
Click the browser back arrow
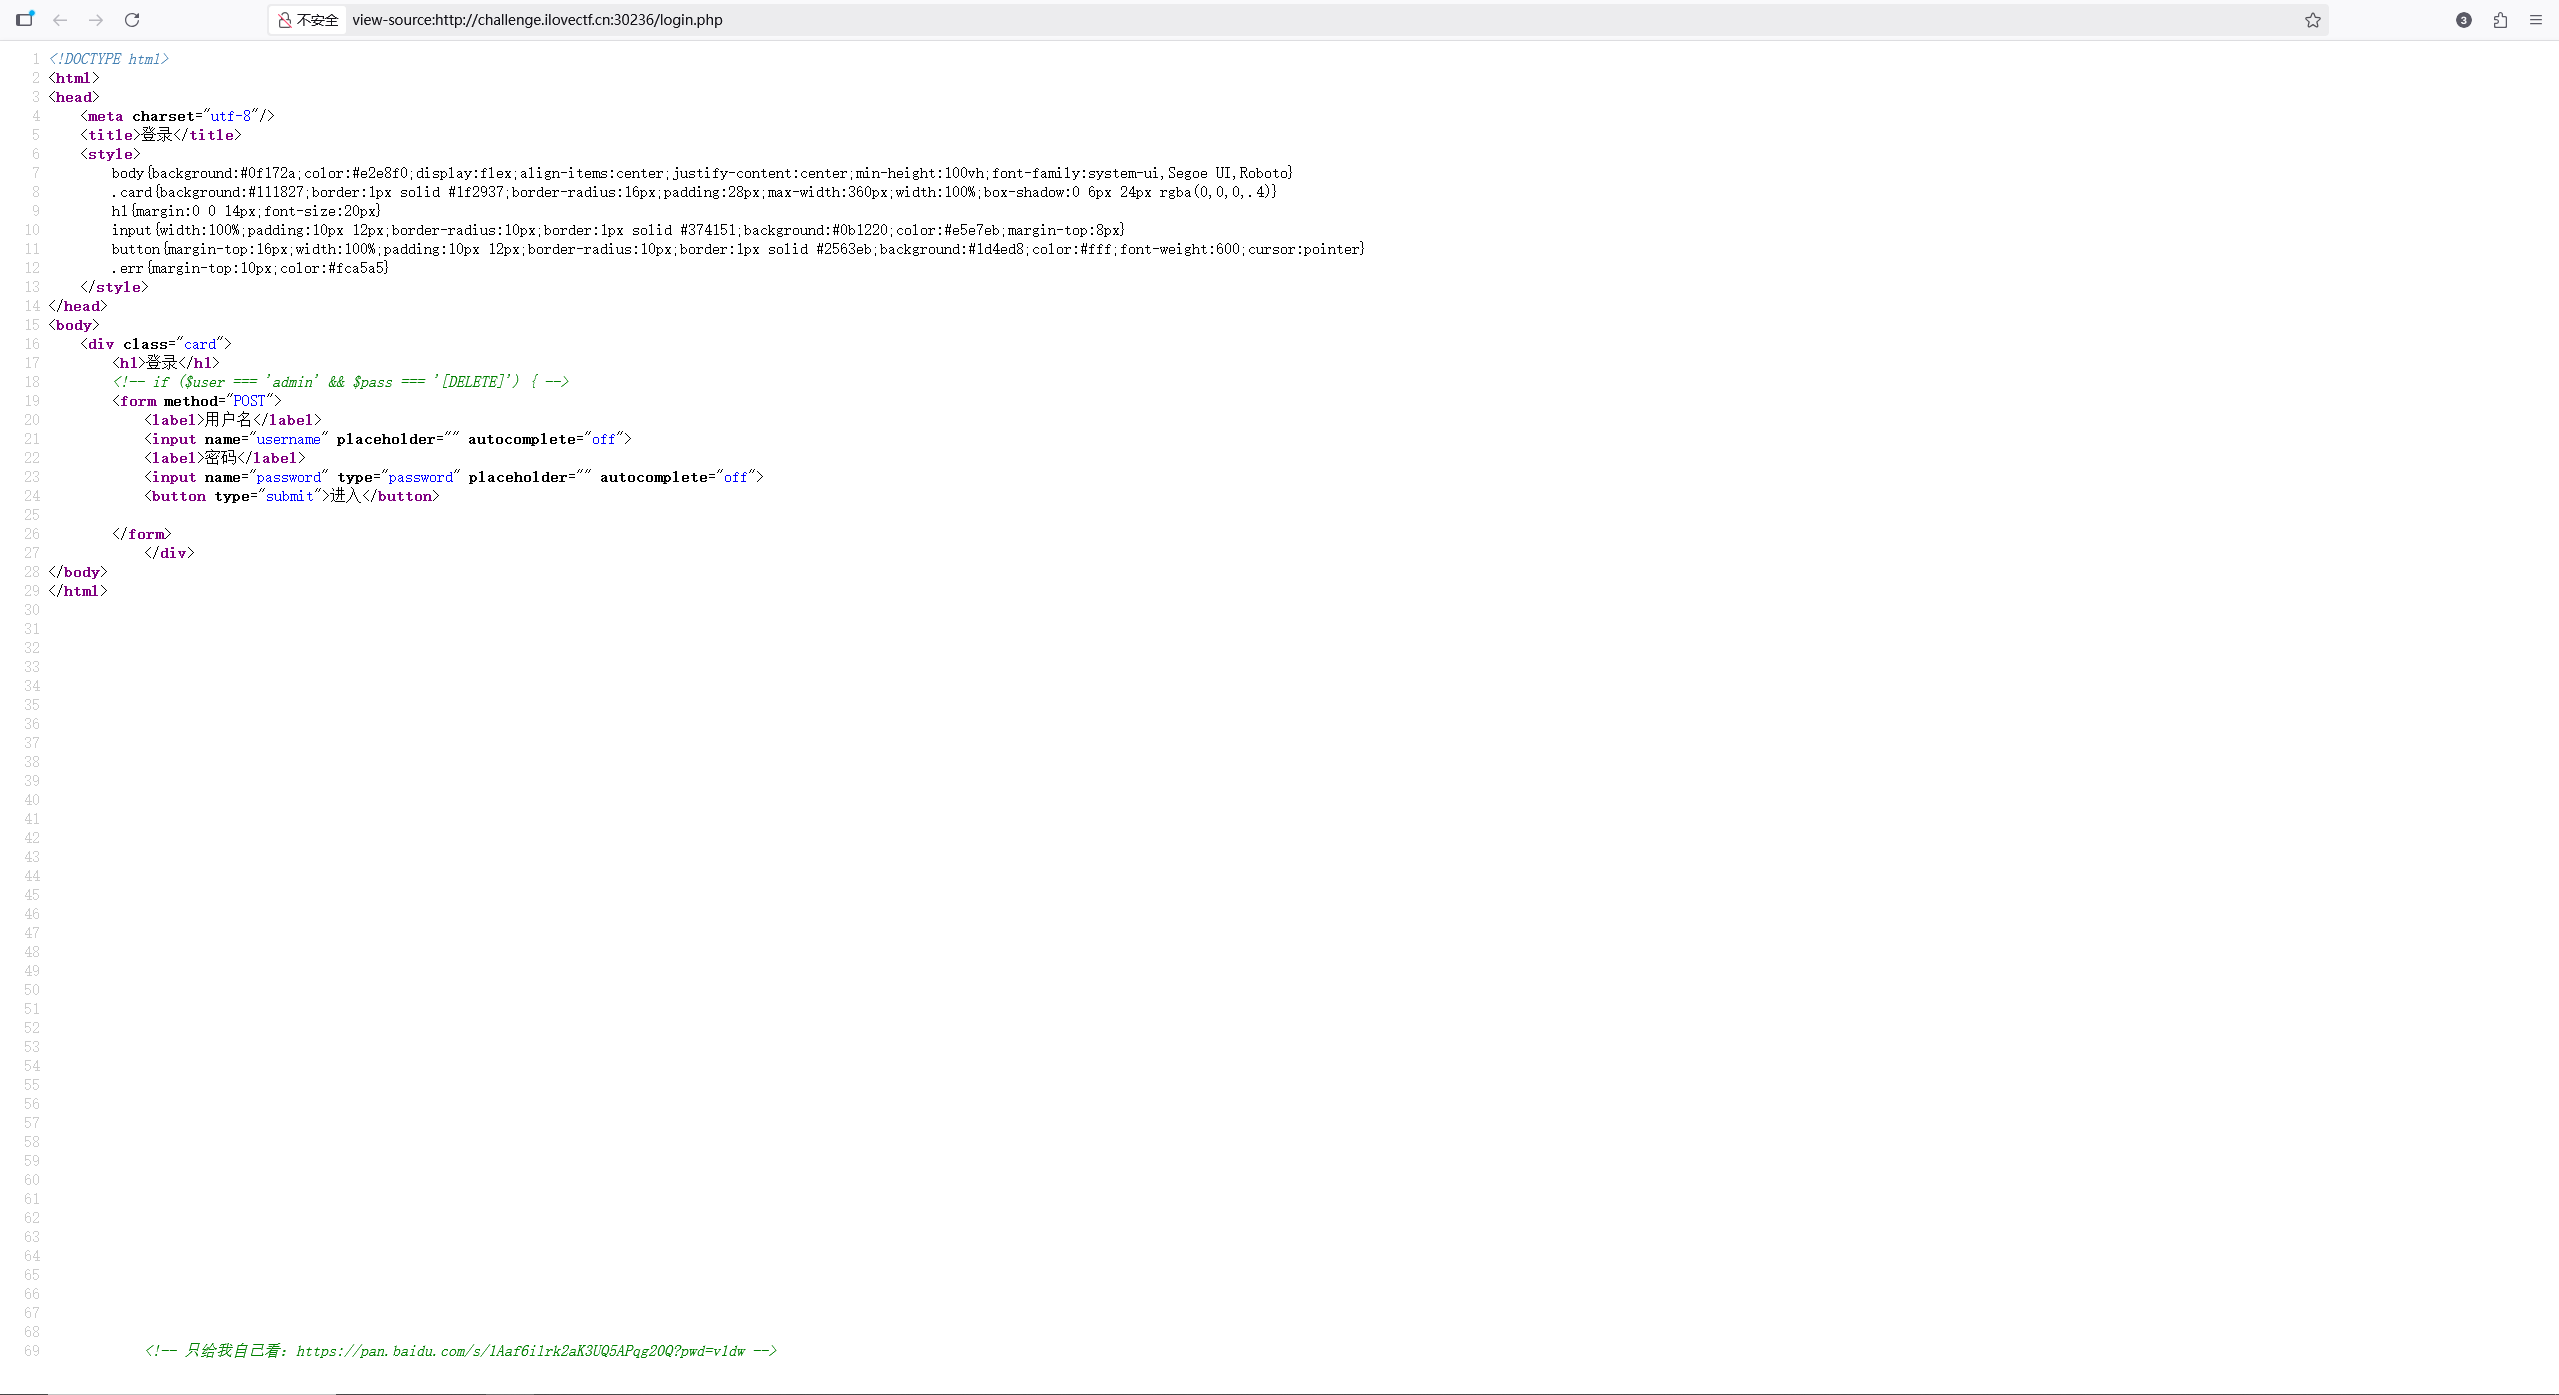tap(60, 20)
